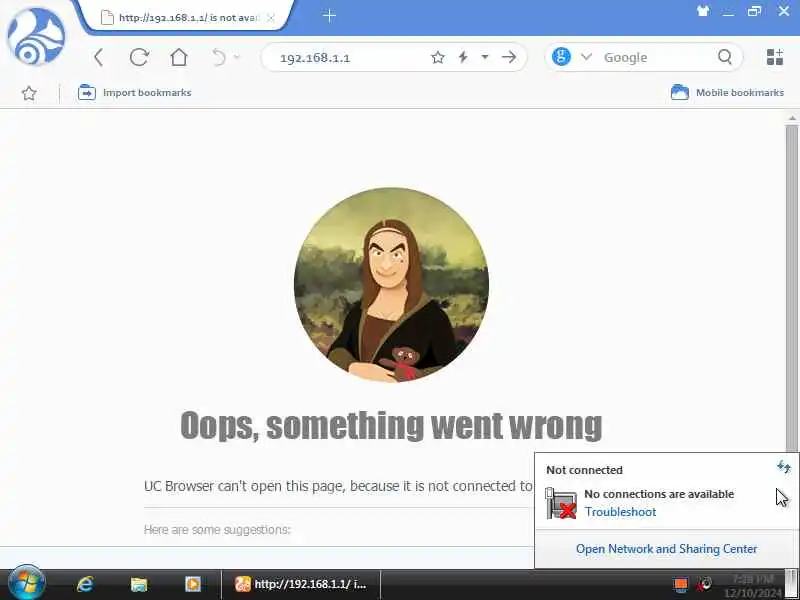Screen dimensions: 800x600
Task: Click the refresh networks icon in popup
Action: coord(783,466)
